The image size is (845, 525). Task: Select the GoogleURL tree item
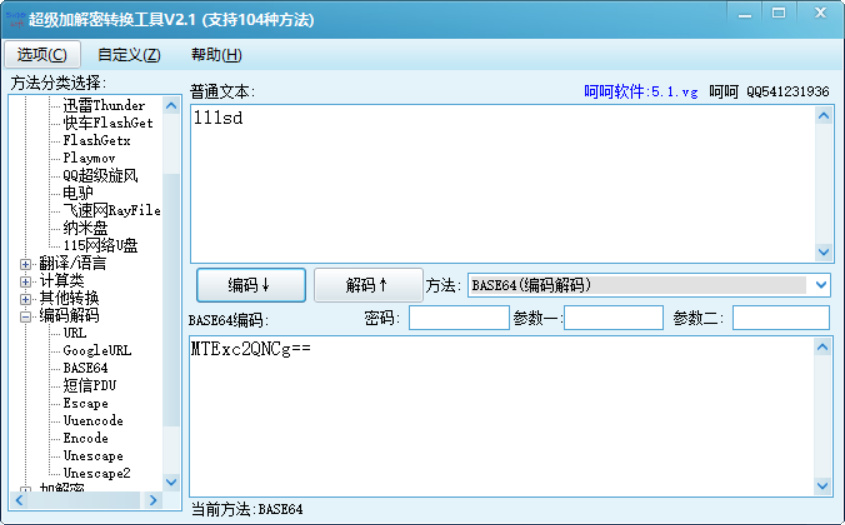pyautogui.click(x=97, y=350)
